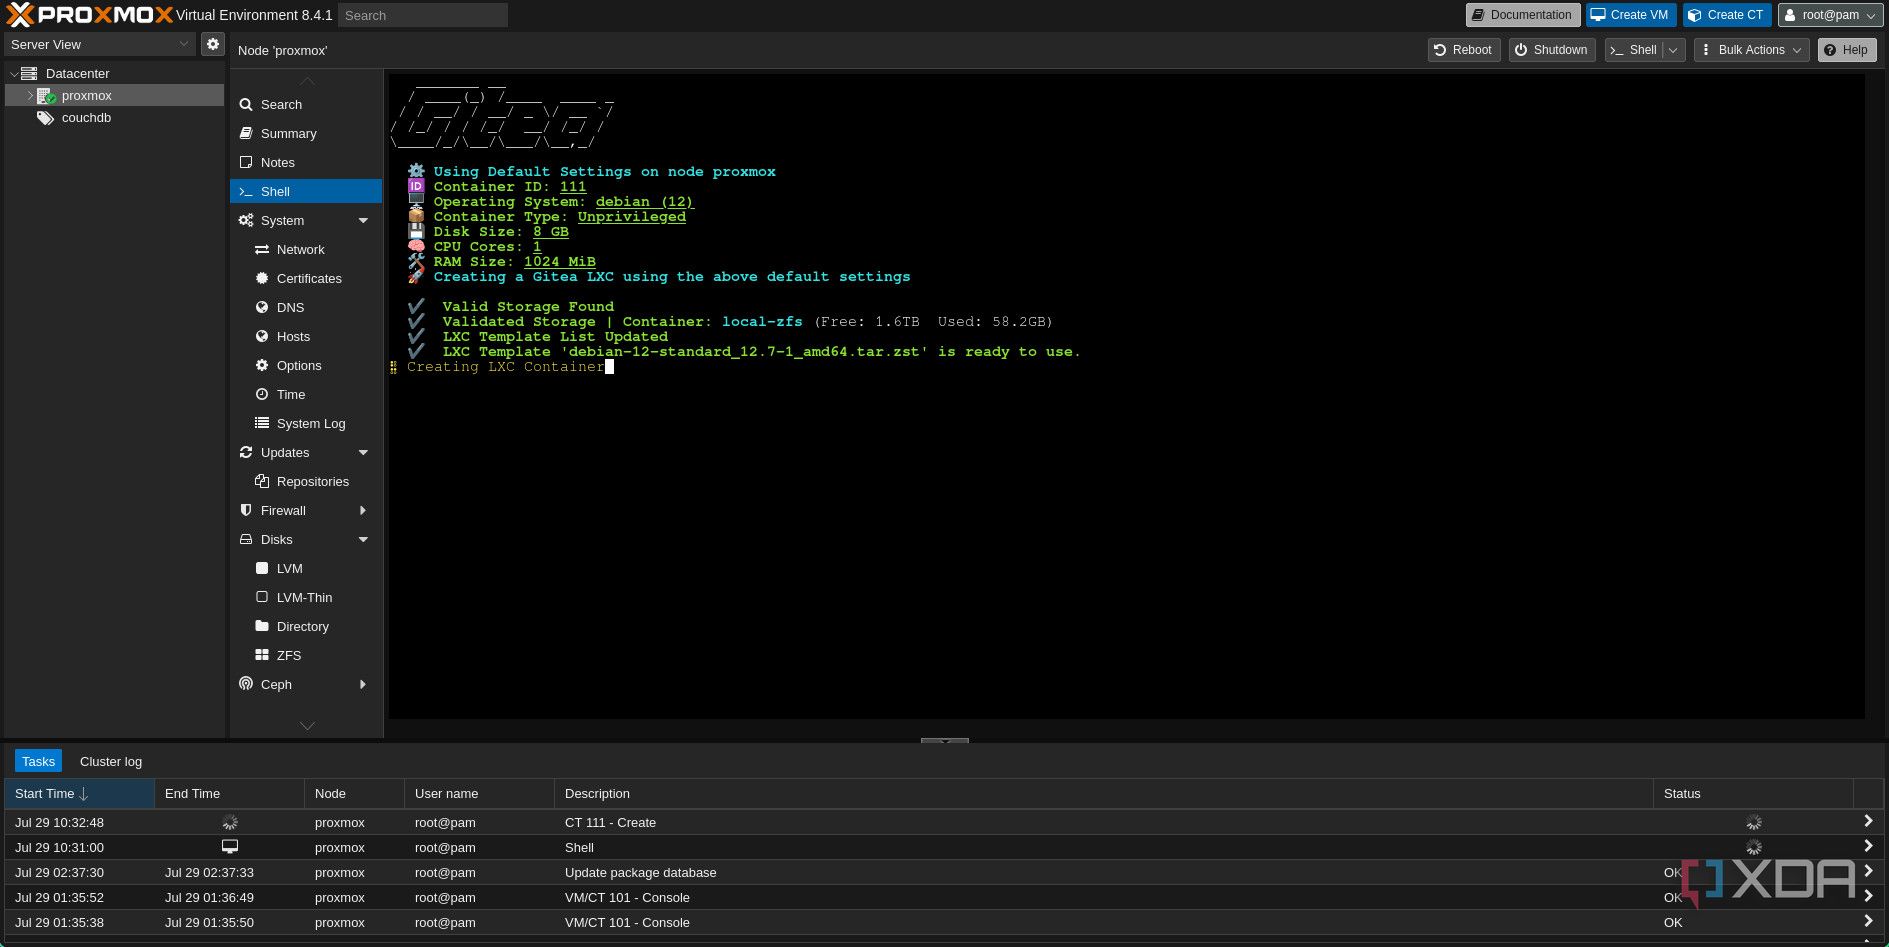Open details arrow for CT 111 - Create
The height and width of the screenshot is (947, 1889).
coord(1868,821)
